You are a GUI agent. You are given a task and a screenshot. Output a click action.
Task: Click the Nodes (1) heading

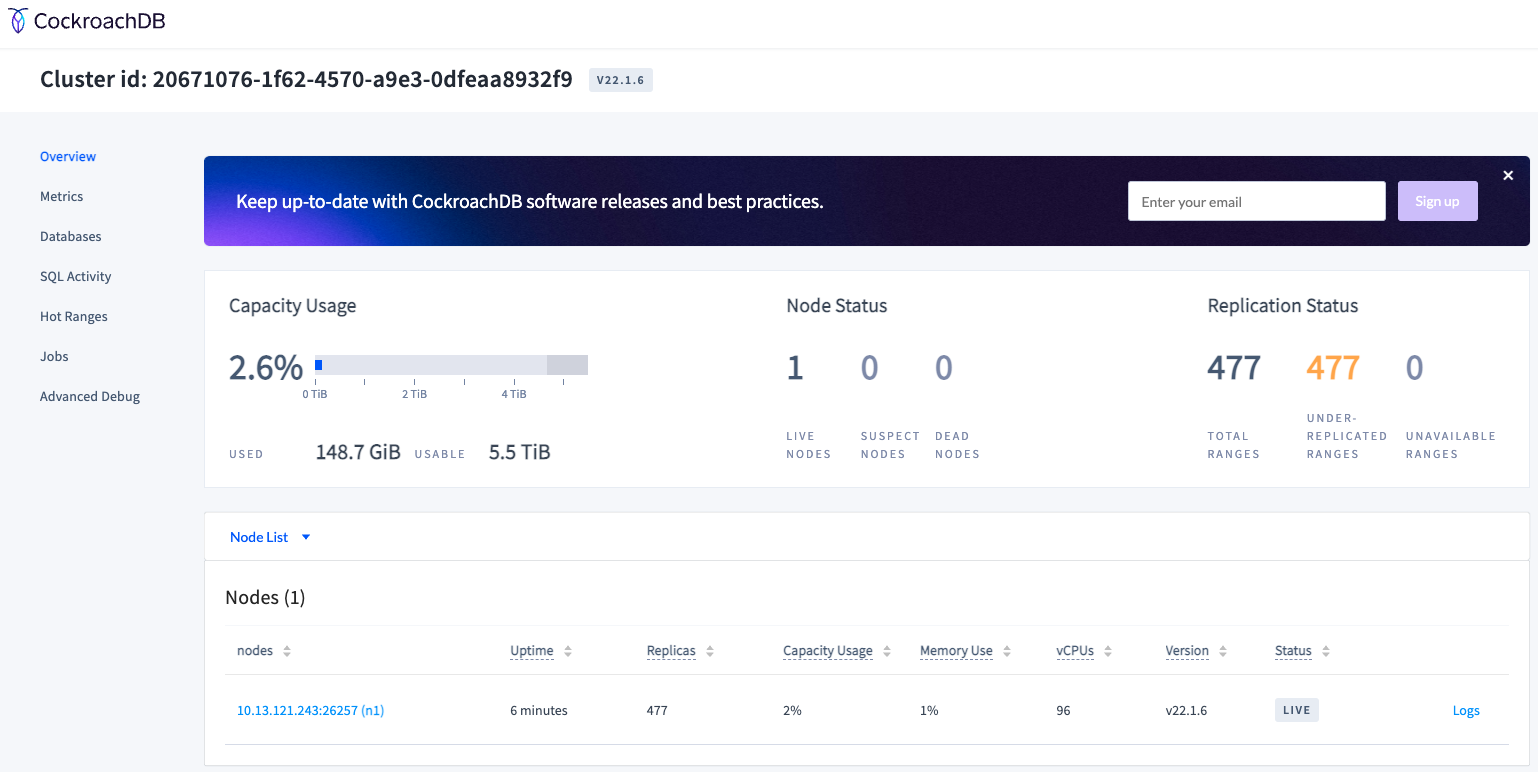point(265,597)
